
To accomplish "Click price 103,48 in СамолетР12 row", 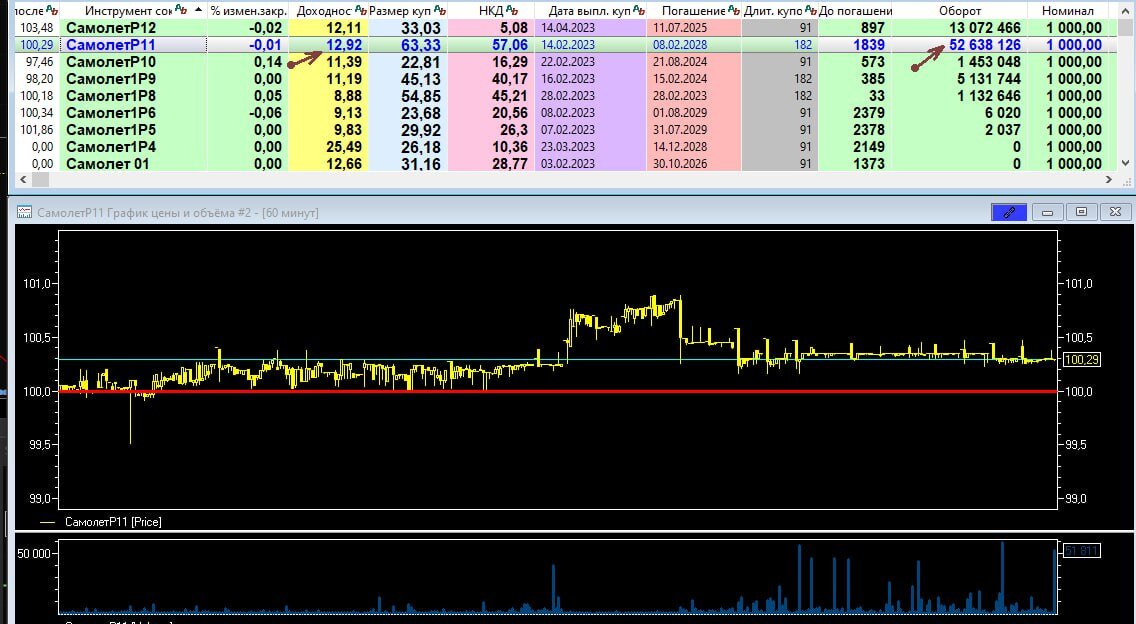I will pyautogui.click(x=39, y=28).
